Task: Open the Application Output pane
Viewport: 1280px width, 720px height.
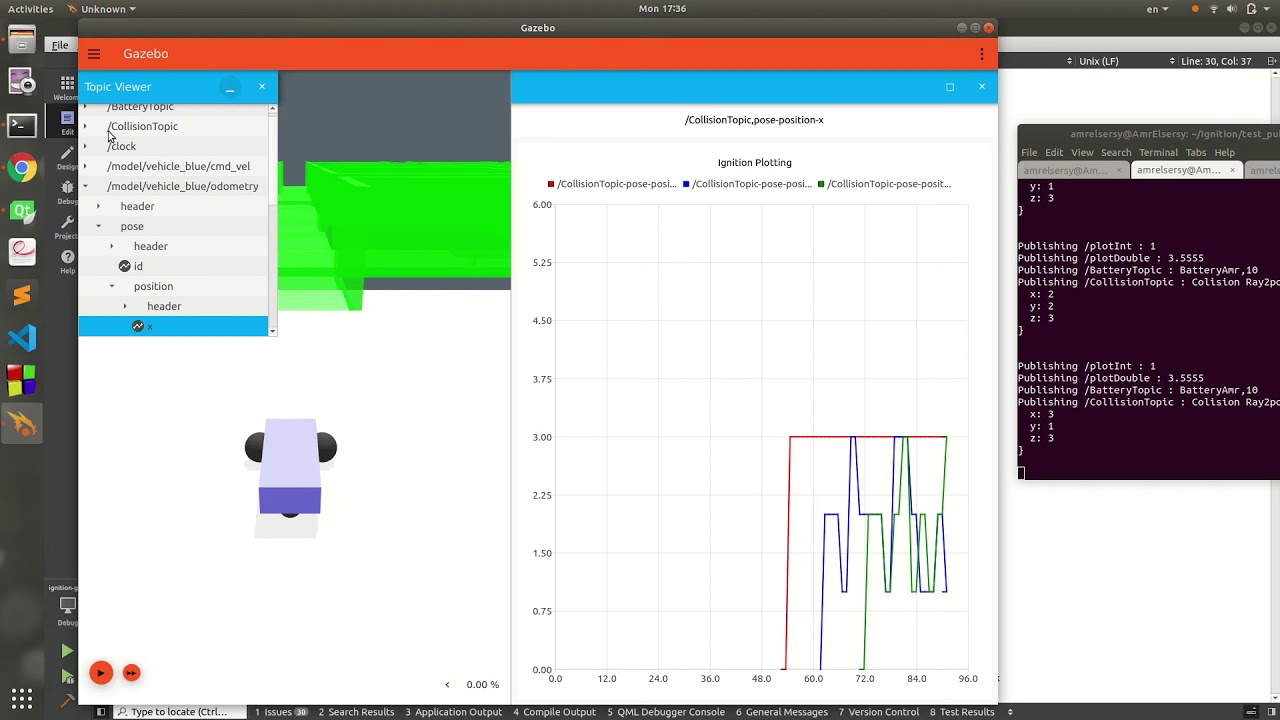Action: (454, 712)
